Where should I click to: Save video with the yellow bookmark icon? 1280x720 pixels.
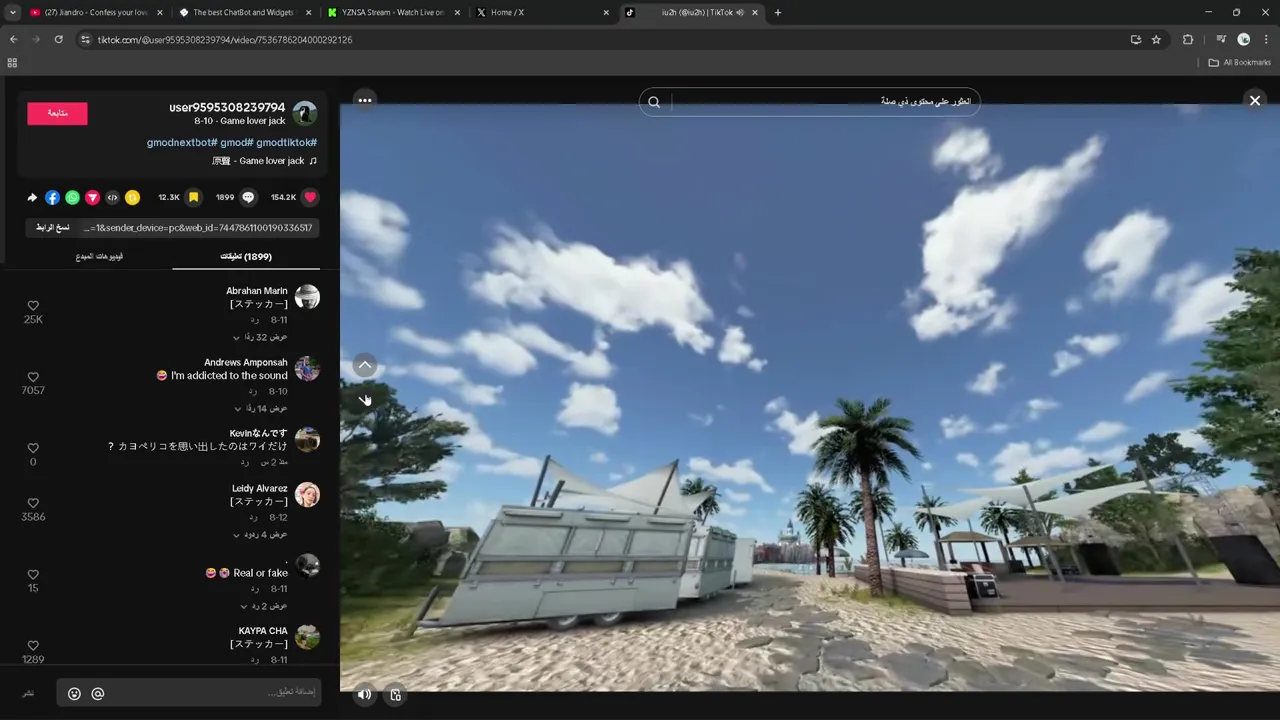click(194, 198)
